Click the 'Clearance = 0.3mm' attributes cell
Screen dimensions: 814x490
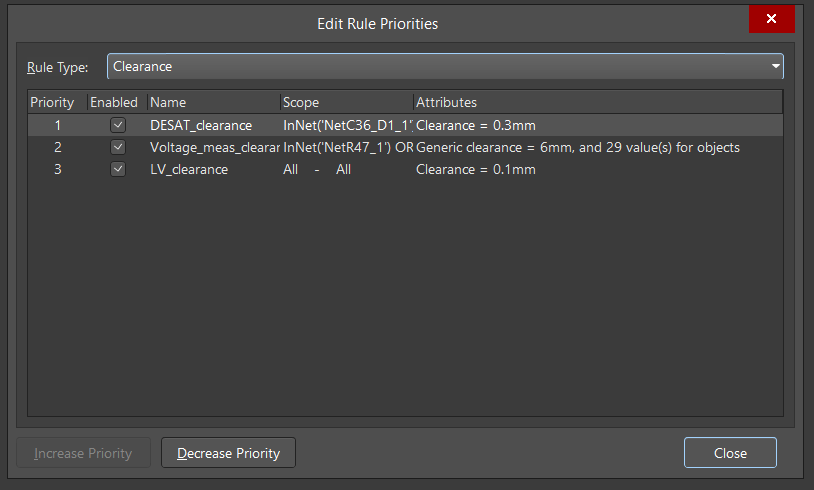click(x=476, y=125)
